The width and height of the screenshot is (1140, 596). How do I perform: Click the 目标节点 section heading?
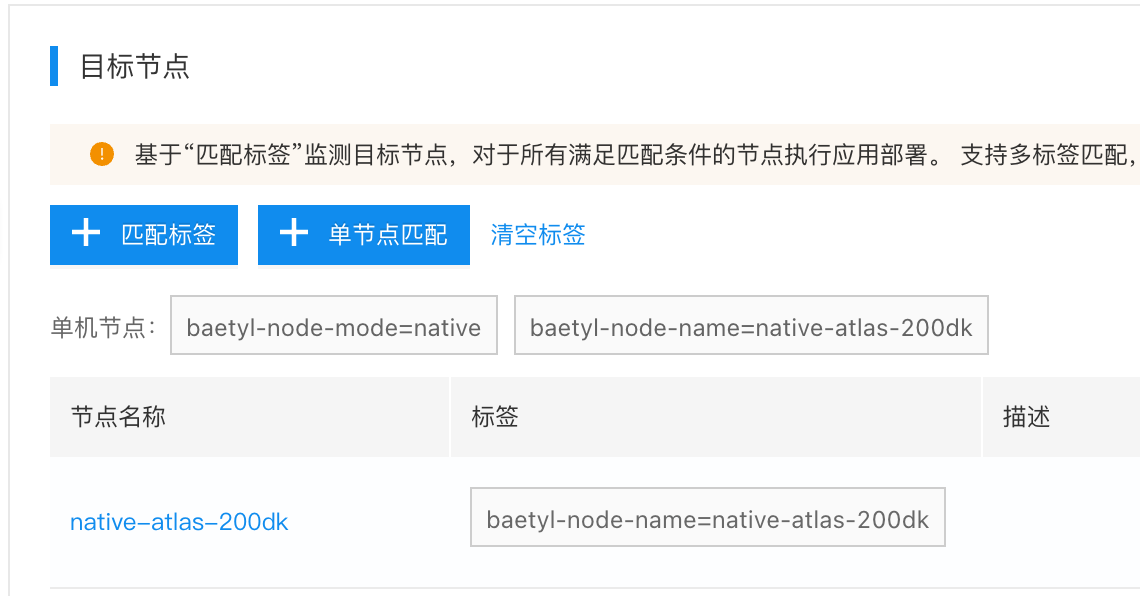(x=135, y=66)
